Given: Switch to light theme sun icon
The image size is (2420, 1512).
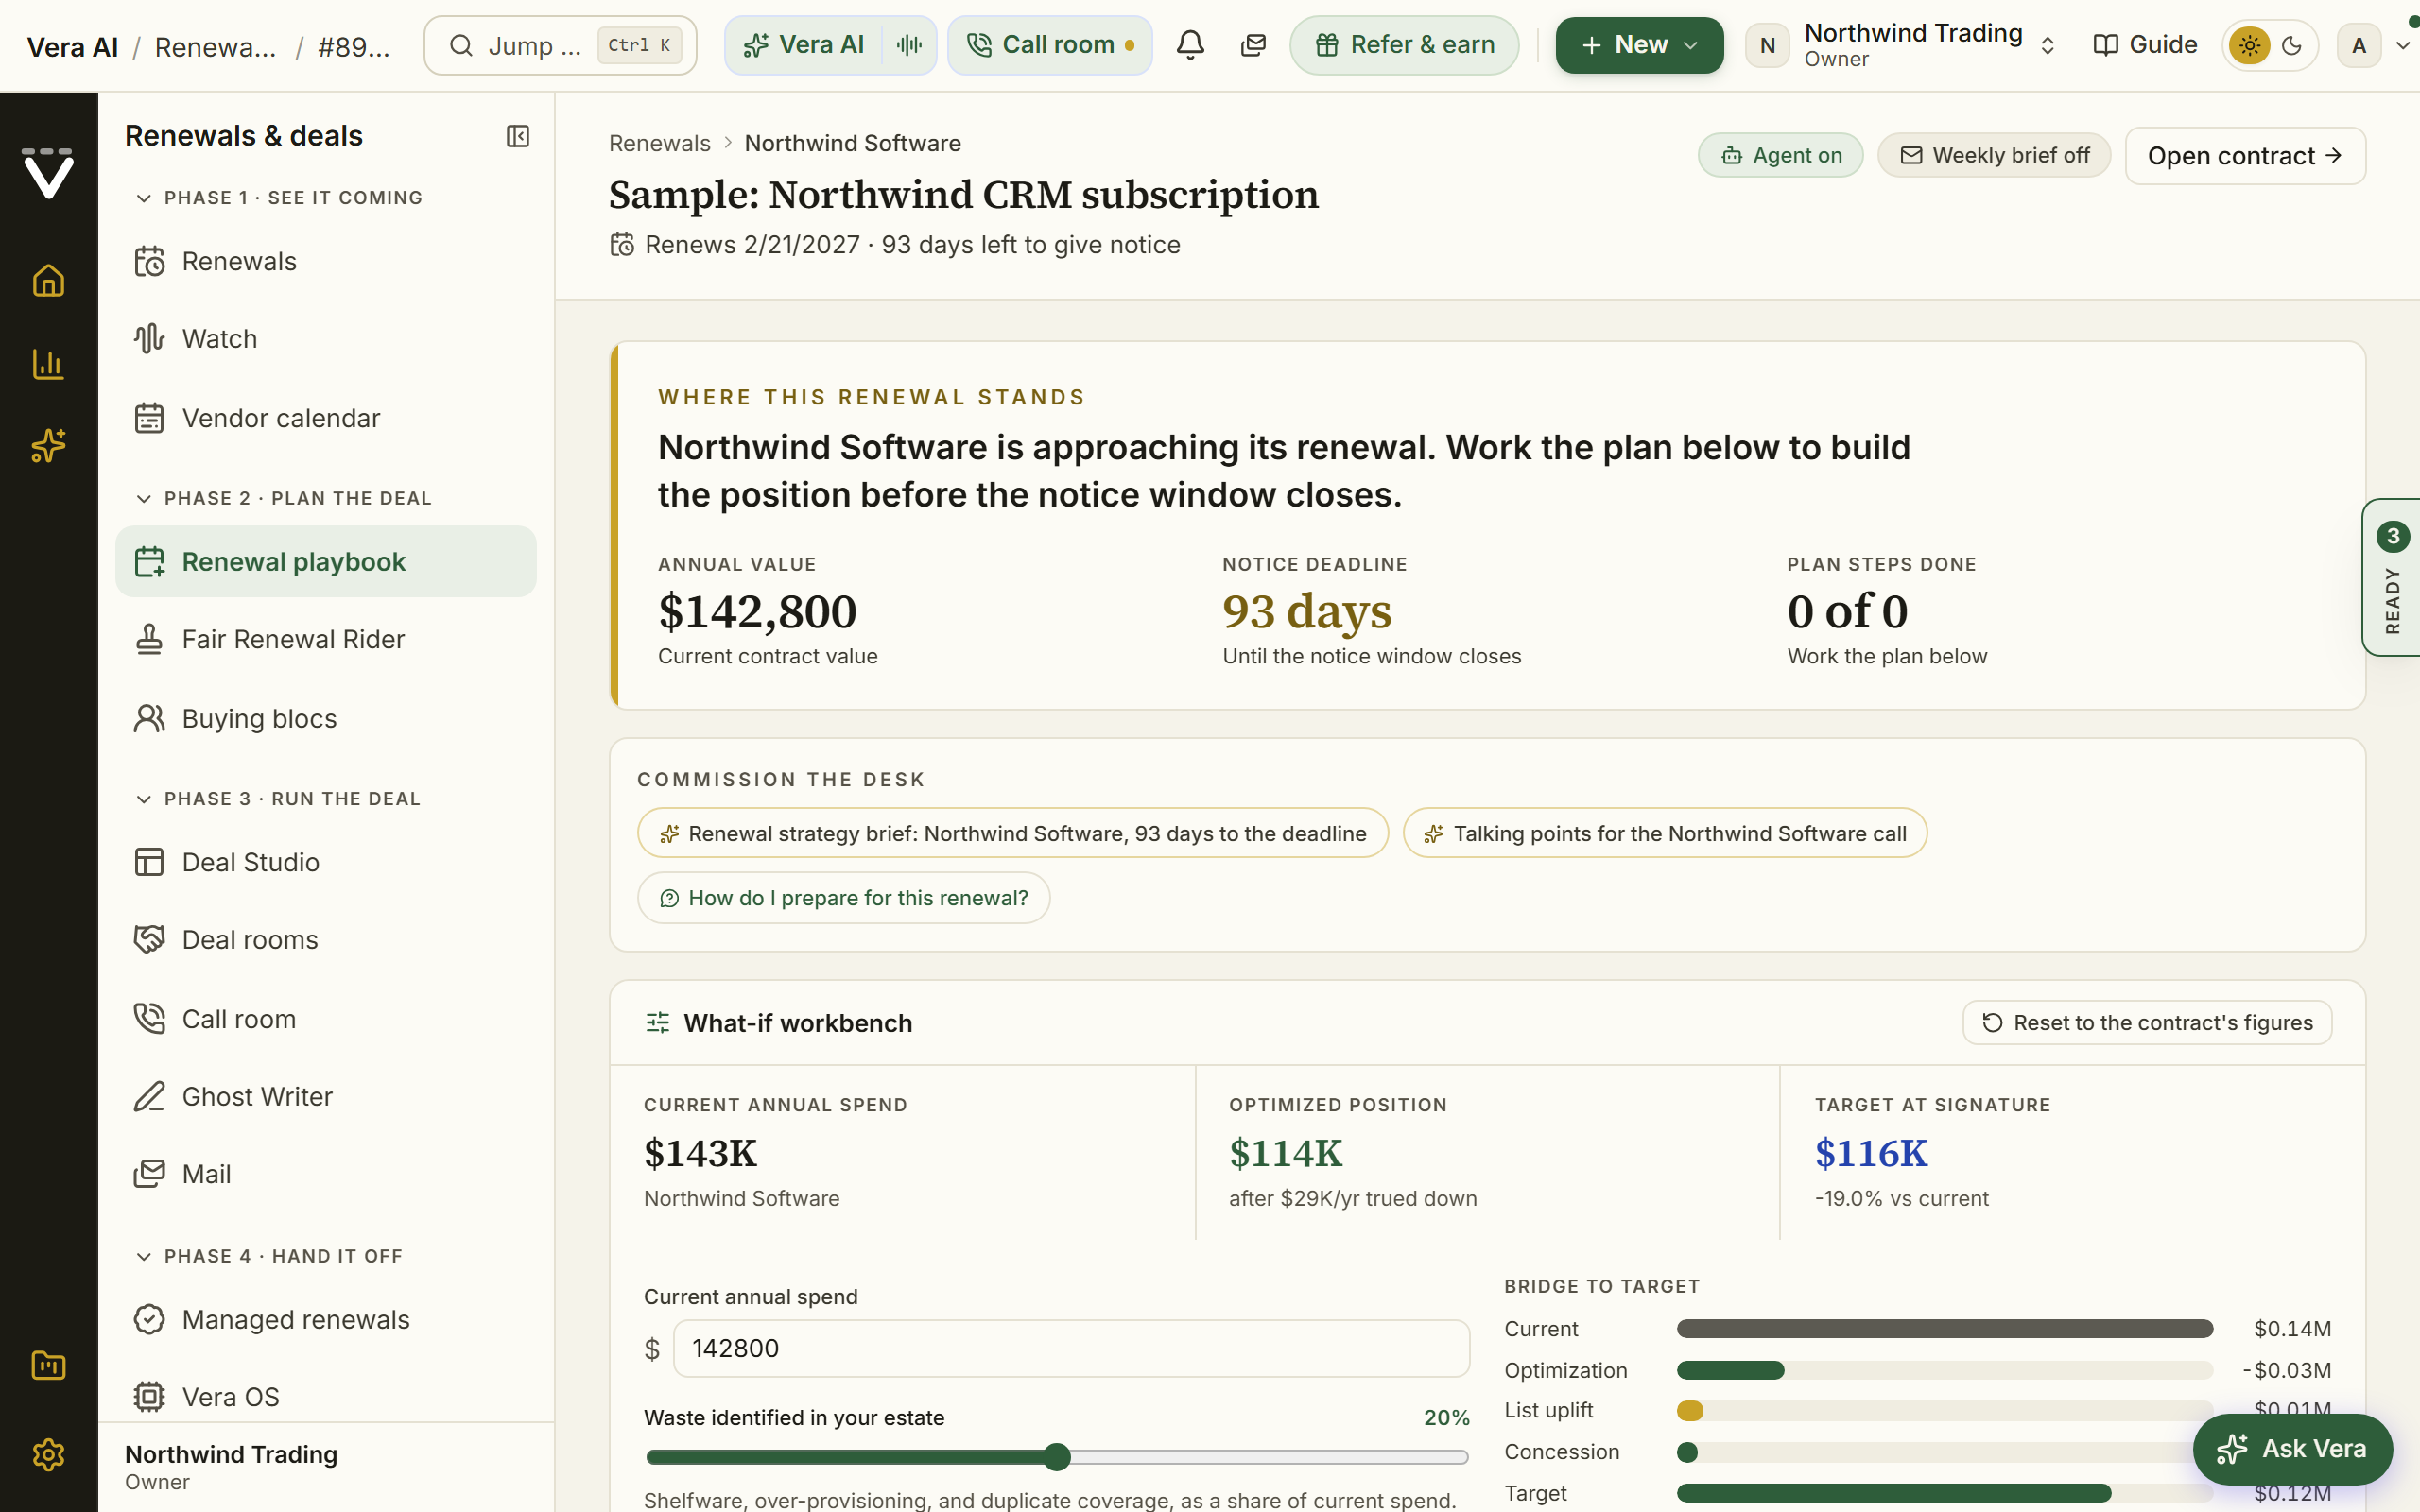Looking at the screenshot, I should pyautogui.click(x=2250, y=45).
